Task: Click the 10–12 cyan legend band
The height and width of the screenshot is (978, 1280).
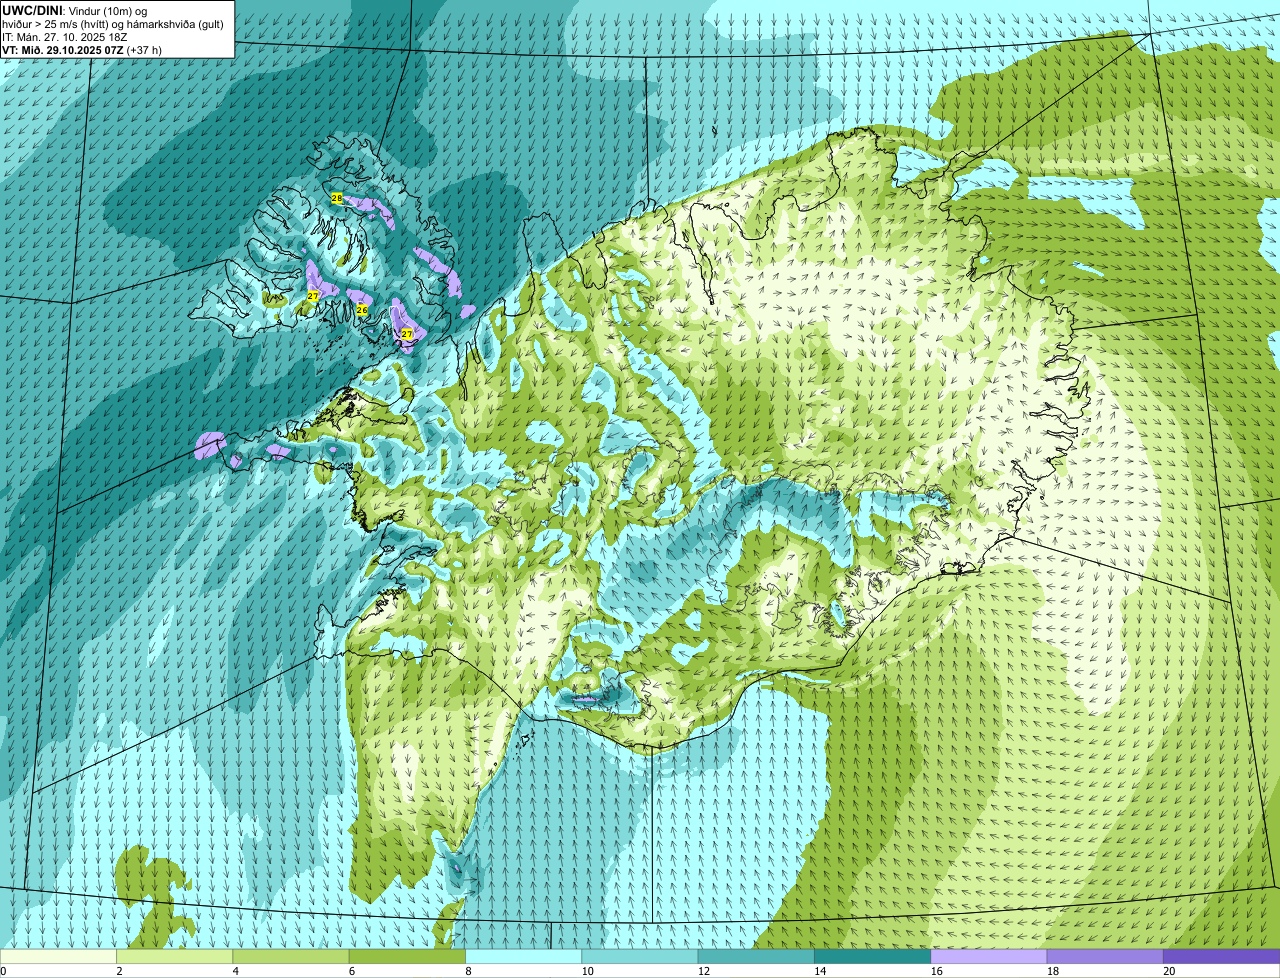Action: [x=640, y=956]
